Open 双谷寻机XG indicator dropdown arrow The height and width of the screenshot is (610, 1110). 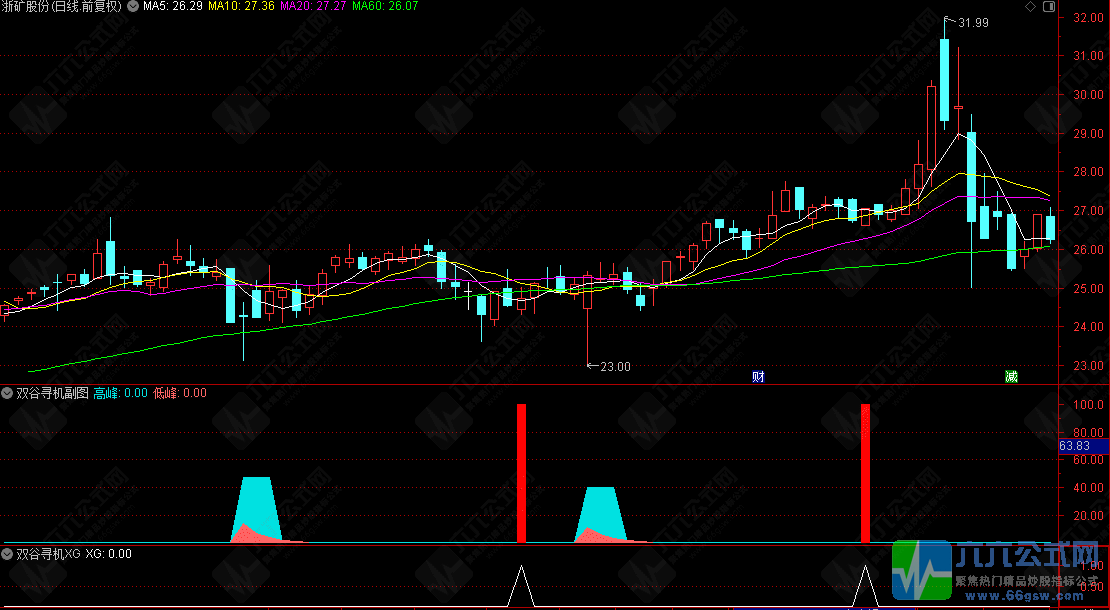[8, 553]
